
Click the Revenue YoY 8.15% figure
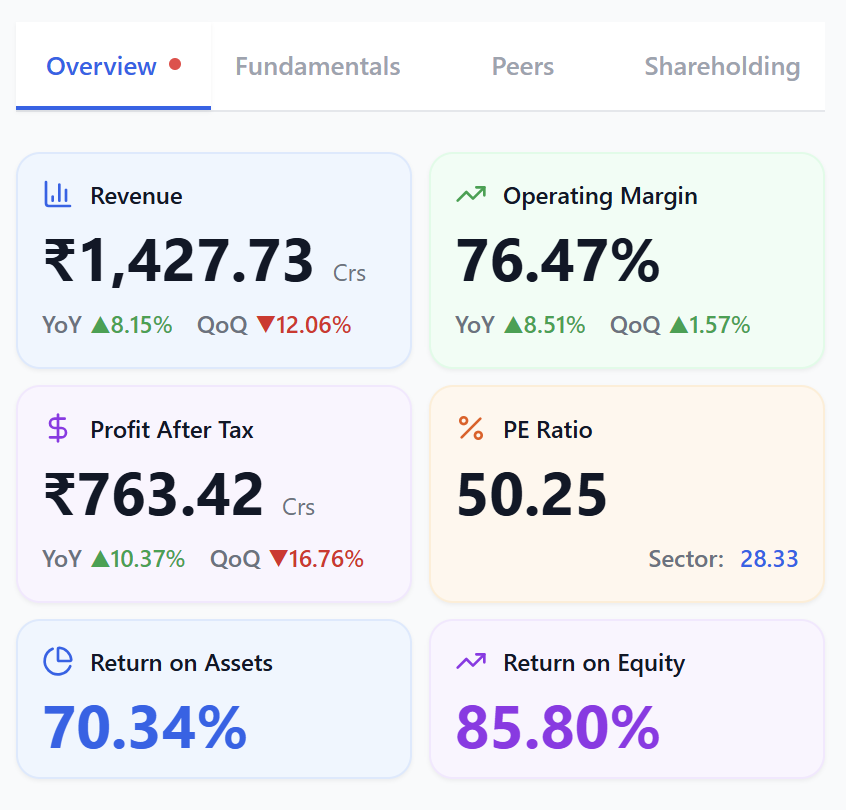[x=141, y=325]
